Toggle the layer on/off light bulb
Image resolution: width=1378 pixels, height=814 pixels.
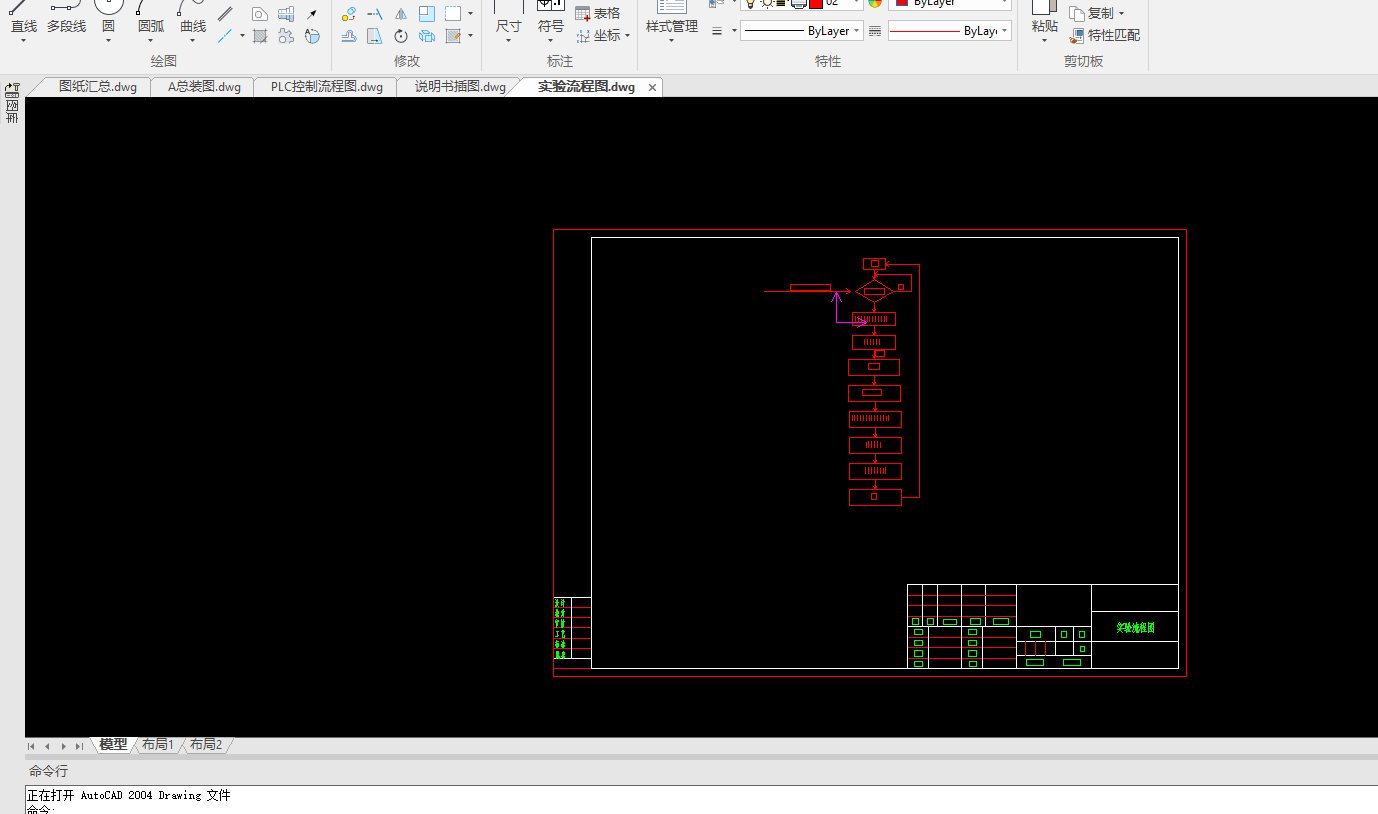(750, 4)
